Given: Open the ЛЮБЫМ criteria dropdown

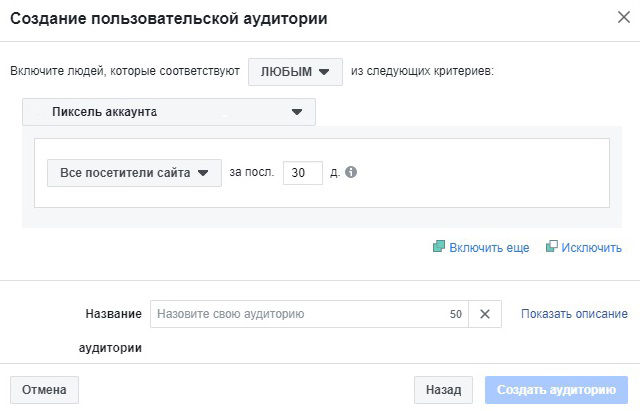Looking at the screenshot, I should [295, 72].
